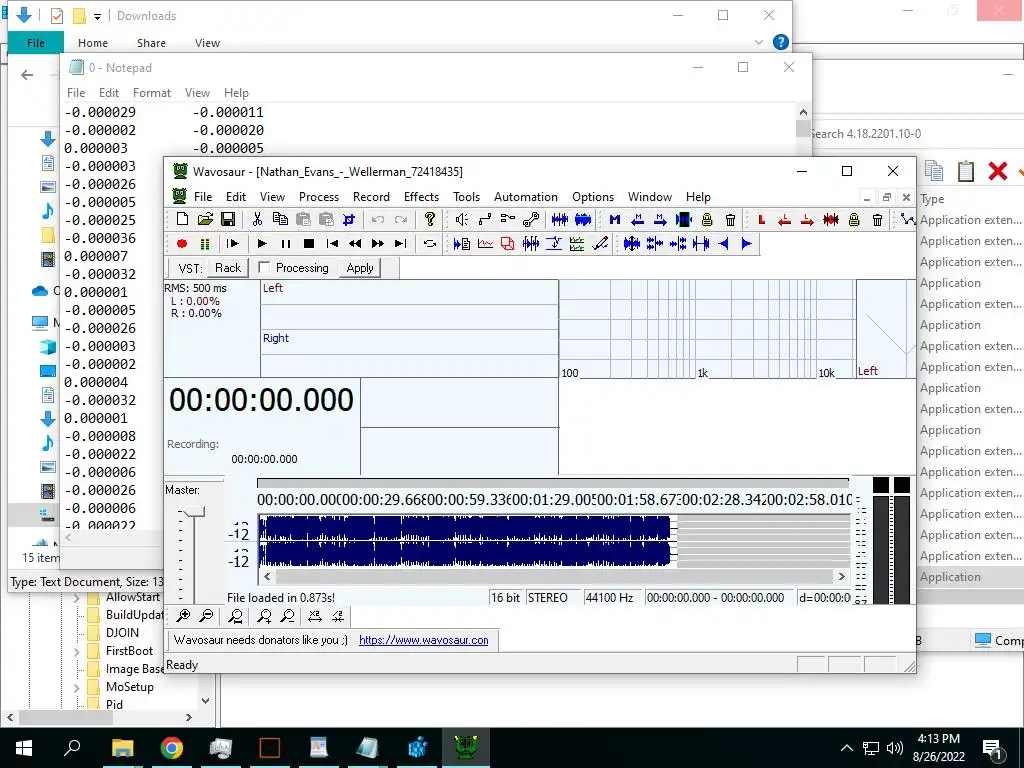The width and height of the screenshot is (1024, 768).
Task: Go back in Downloads explorer
Action: (27, 75)
